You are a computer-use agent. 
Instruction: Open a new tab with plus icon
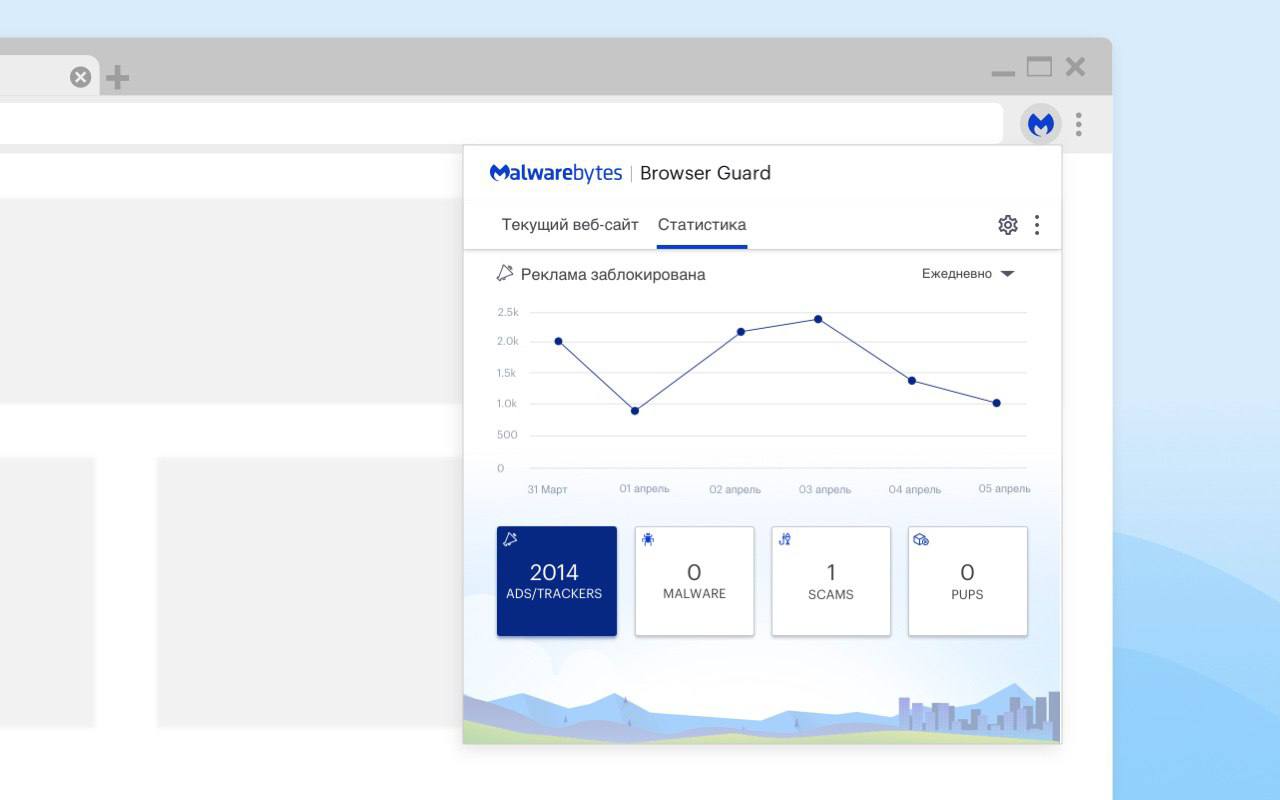[x=117, y=77]
